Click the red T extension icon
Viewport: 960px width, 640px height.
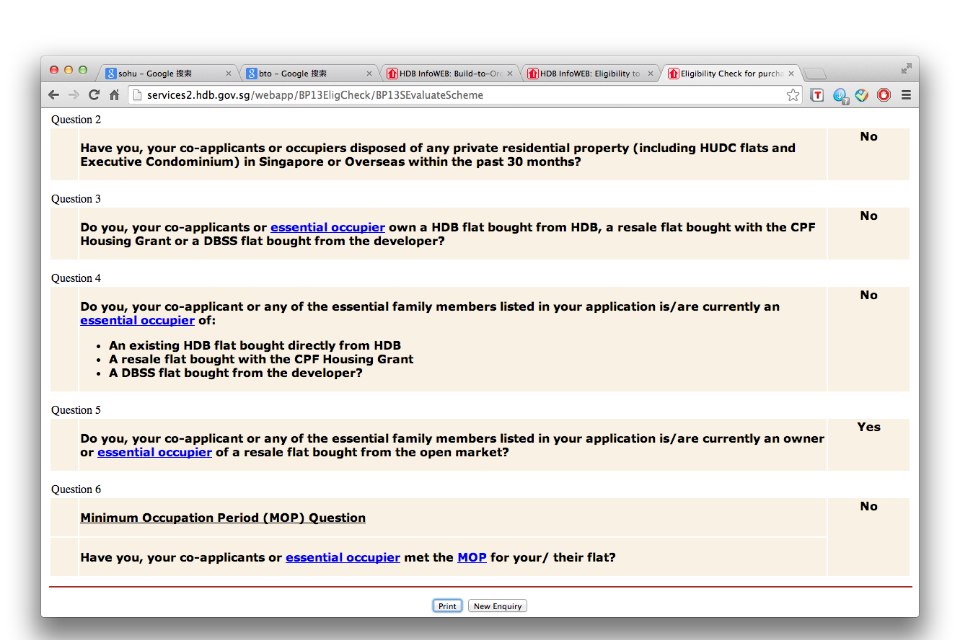pos(817,95)
